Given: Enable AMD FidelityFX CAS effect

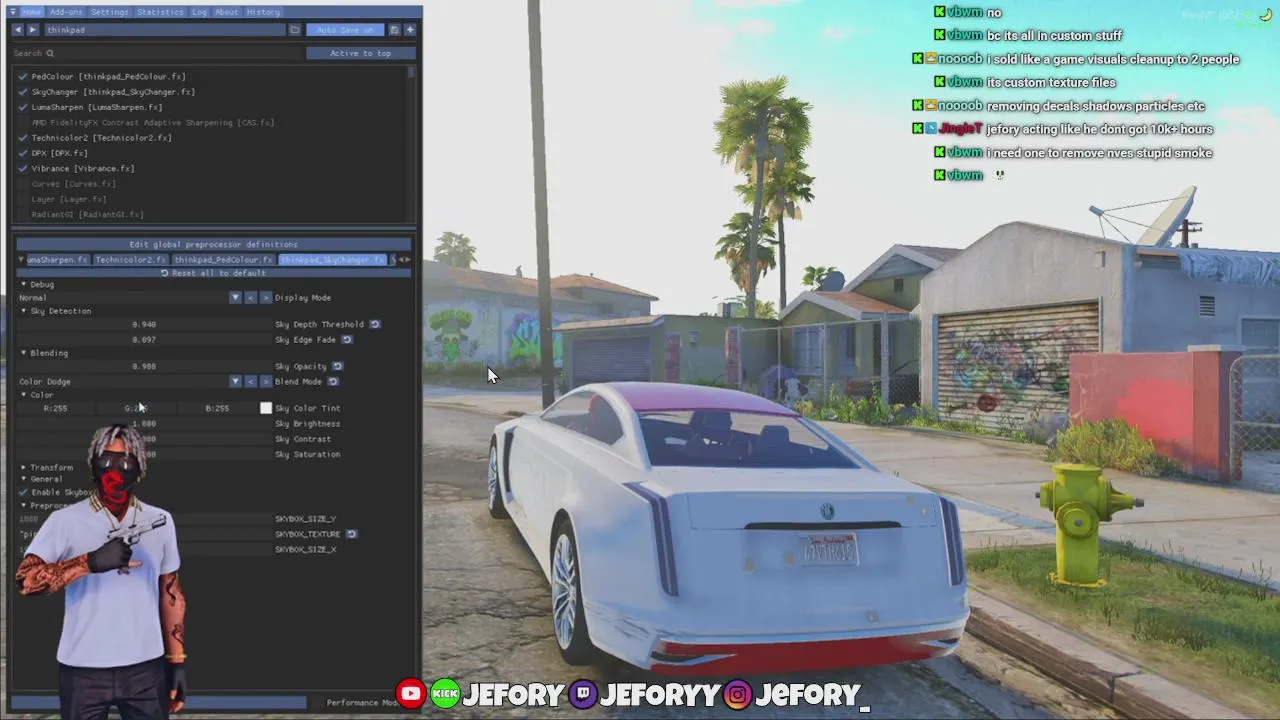Looking at the screenshot, I should coord(23,123).
